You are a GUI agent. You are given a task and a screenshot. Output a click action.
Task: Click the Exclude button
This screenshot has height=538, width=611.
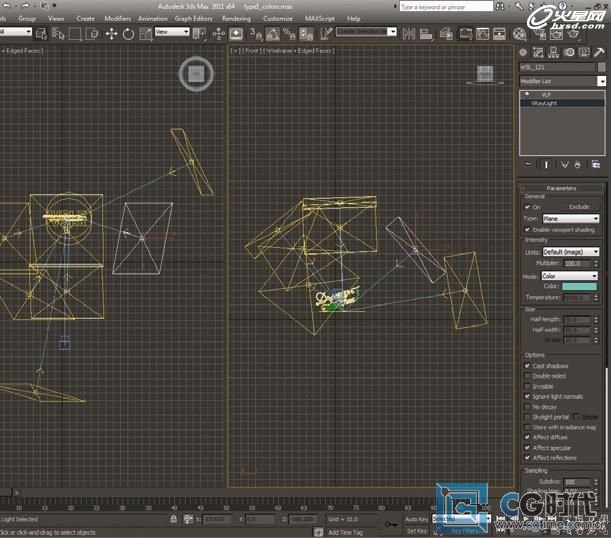point(579,206)
